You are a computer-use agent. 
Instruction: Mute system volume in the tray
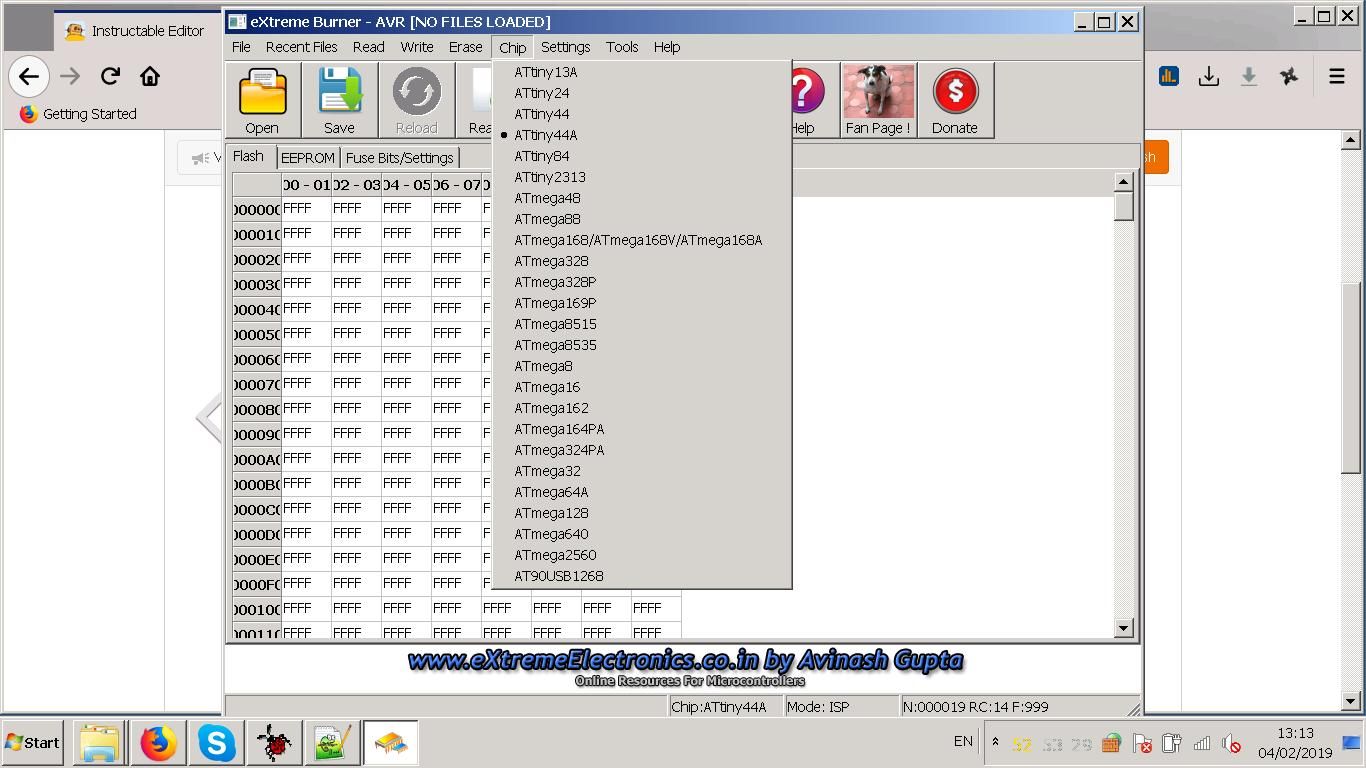(1231, 742)
